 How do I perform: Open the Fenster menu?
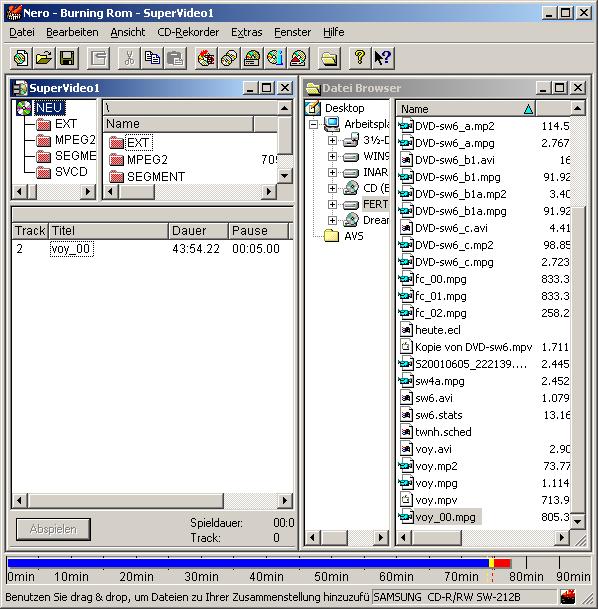pos(292,32)
